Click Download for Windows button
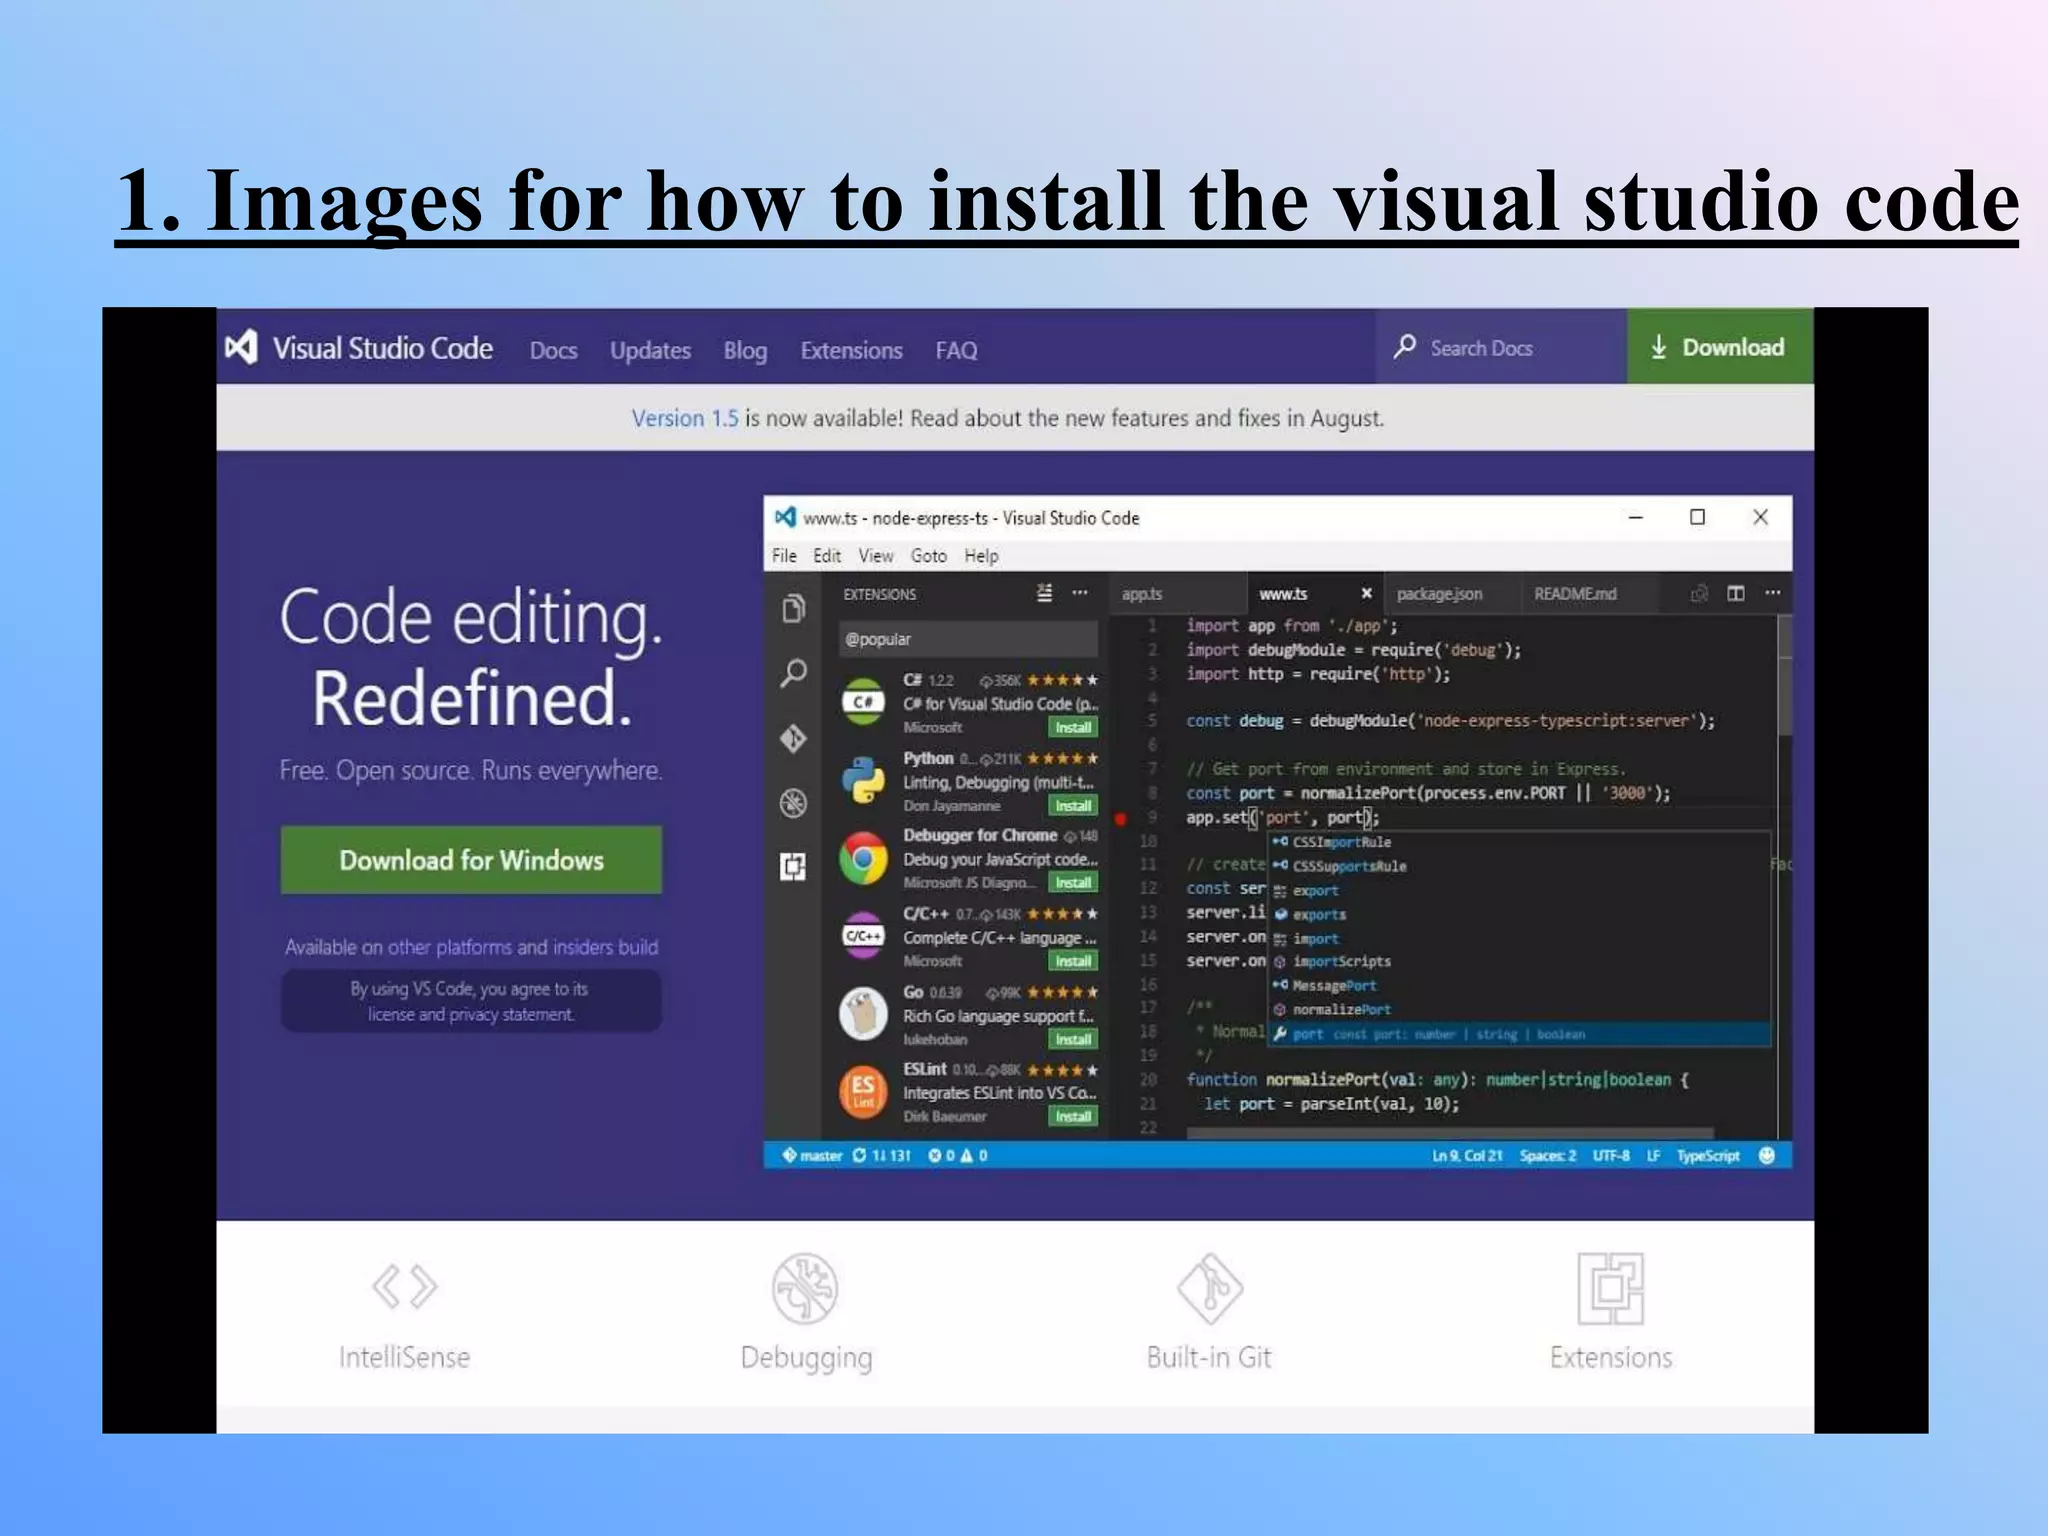The height and width of the screenshot is (1536, 2048). click(x=471, y=860)
